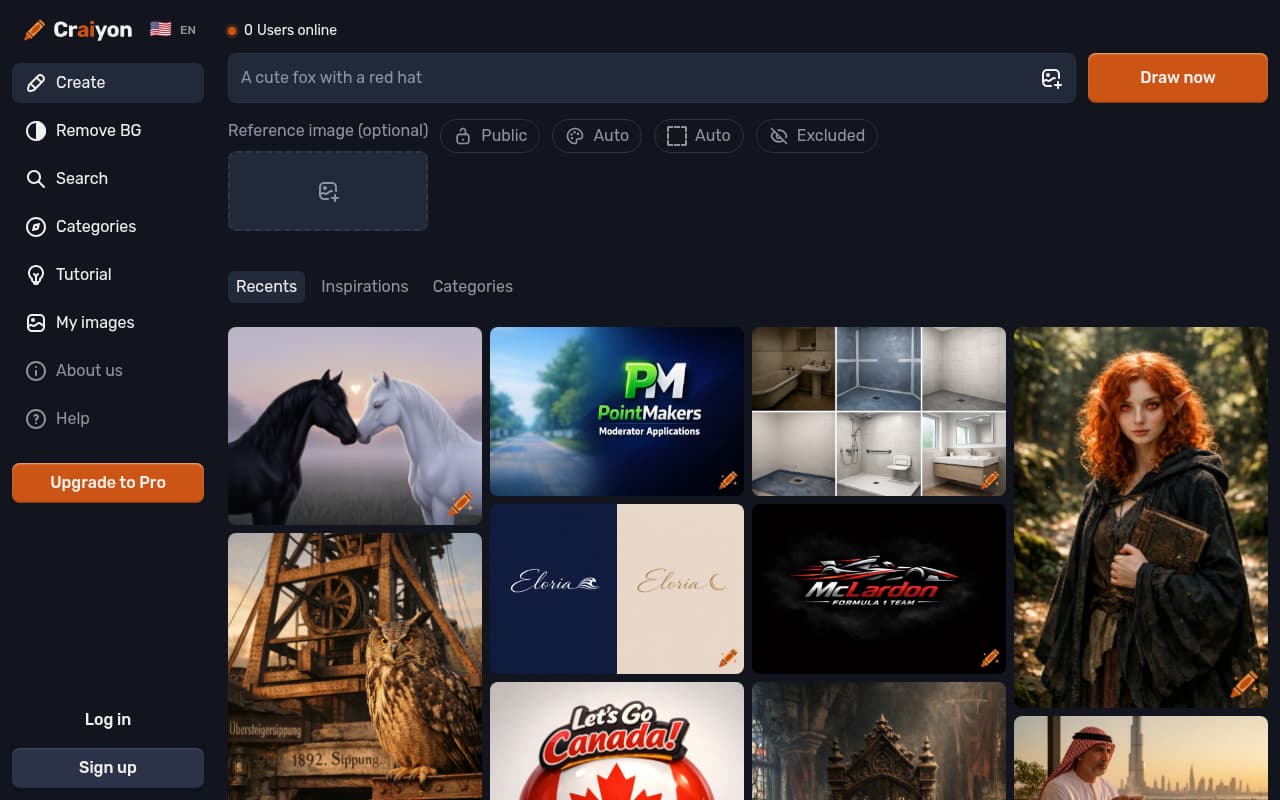1280x800 pixels.
Task: Click the Craiyon pencil logo icon
Action: (x=34, y=30)
